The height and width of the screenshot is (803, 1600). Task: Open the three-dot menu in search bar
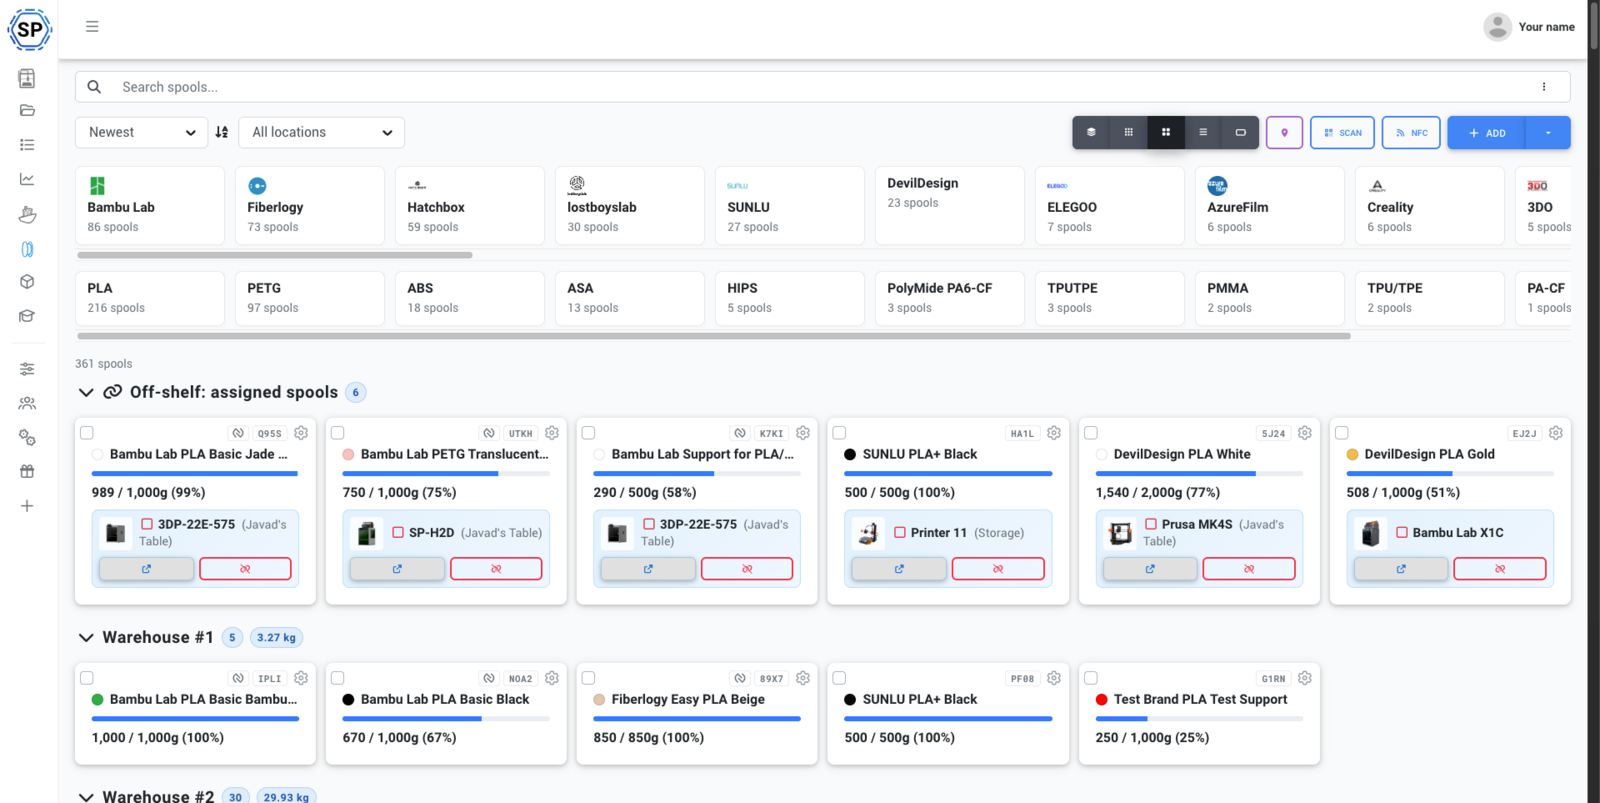coord(1544,87)
